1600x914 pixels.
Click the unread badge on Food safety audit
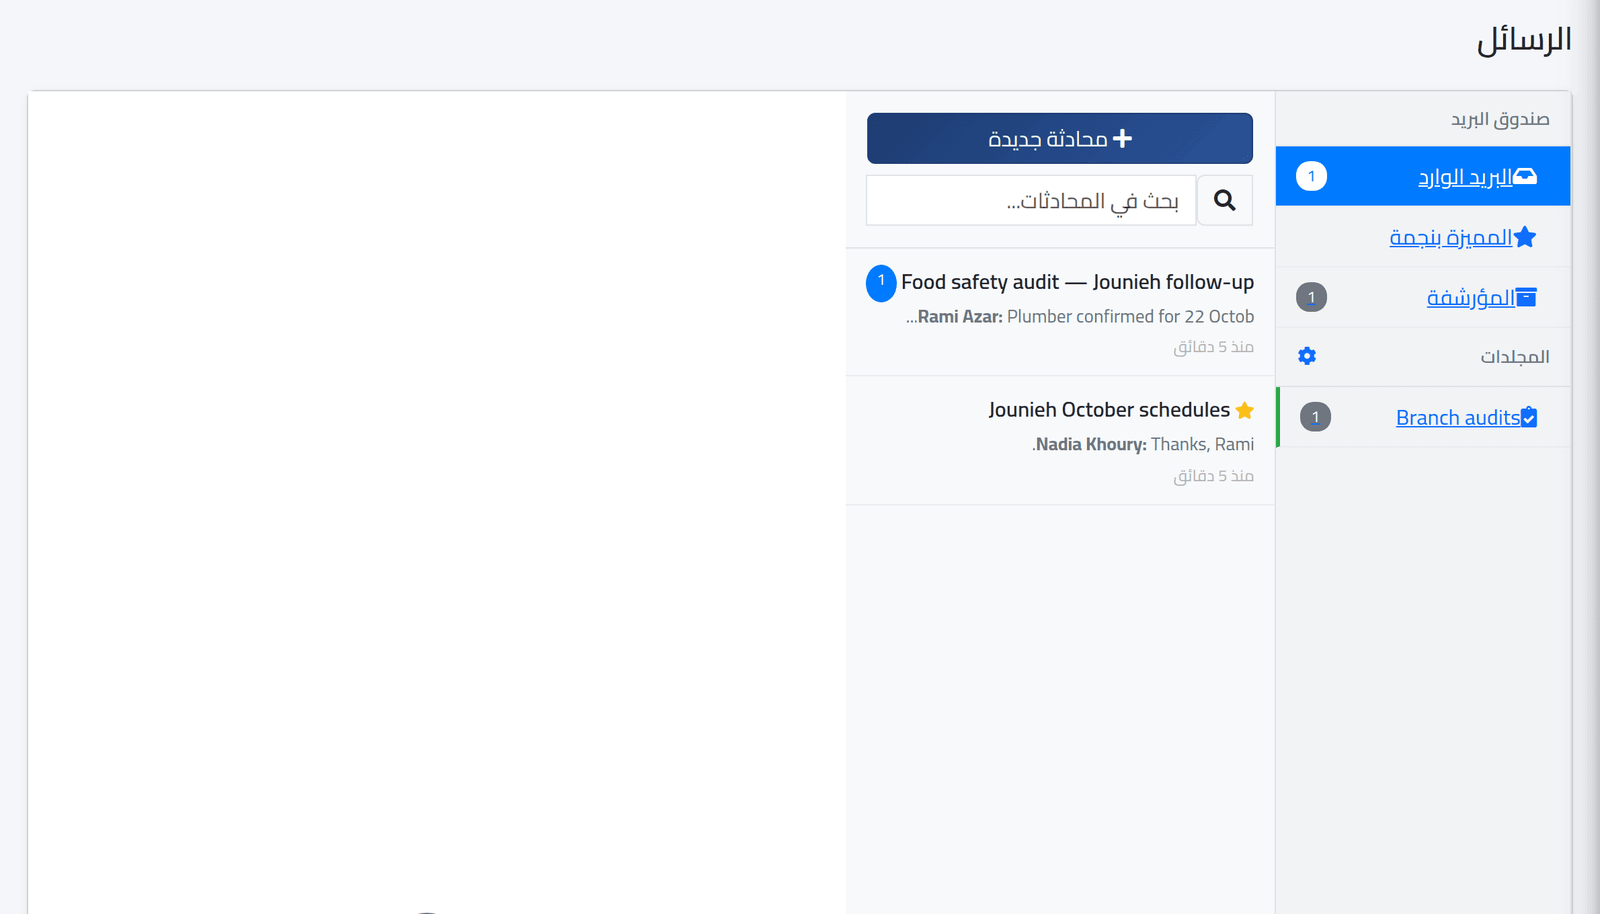click(x=881, y=283)
